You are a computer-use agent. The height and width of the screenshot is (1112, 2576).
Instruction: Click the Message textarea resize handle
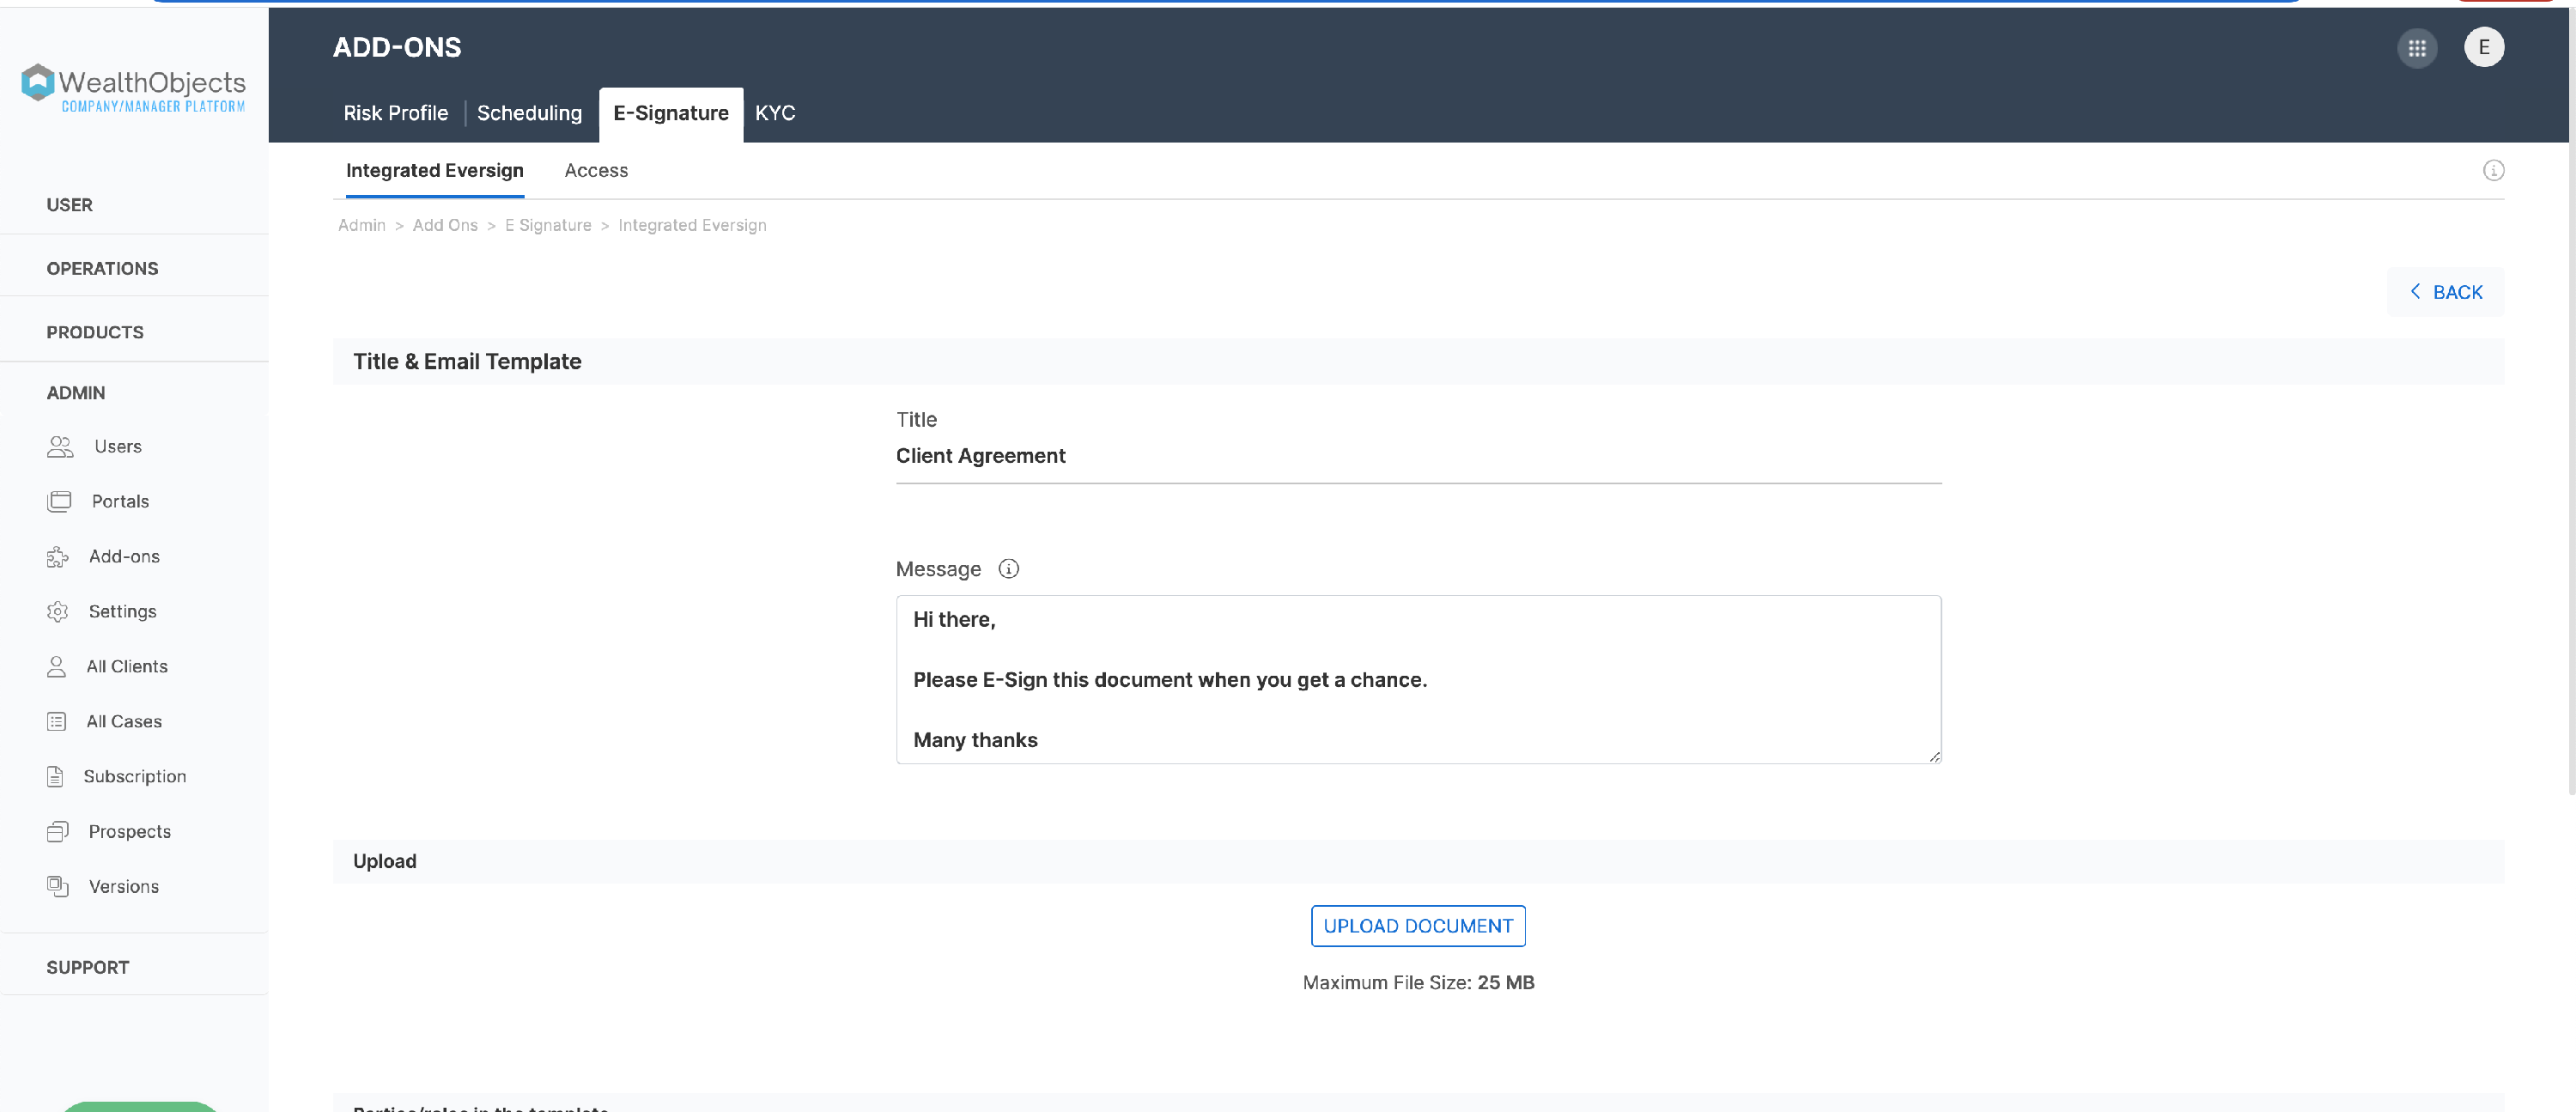[1934, 757]
